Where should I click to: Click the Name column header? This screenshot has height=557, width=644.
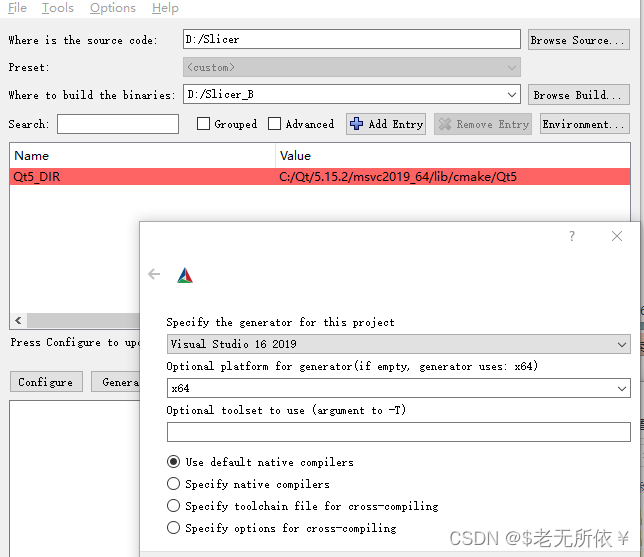pyautogui.click(x=142, y=156)
